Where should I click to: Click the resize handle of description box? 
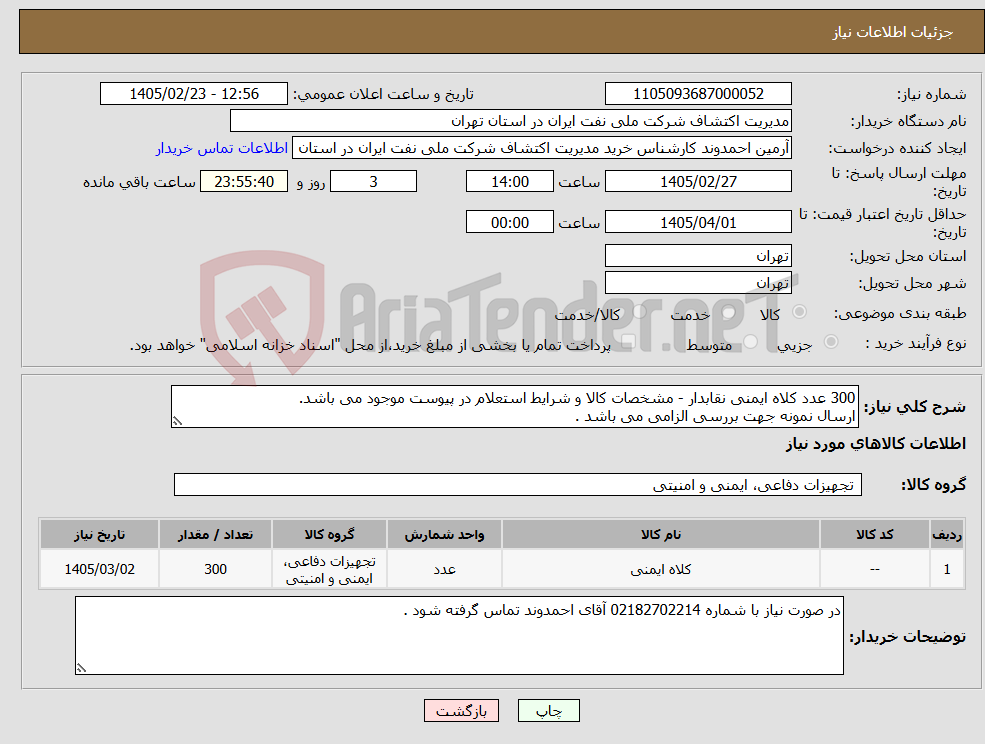177,422
